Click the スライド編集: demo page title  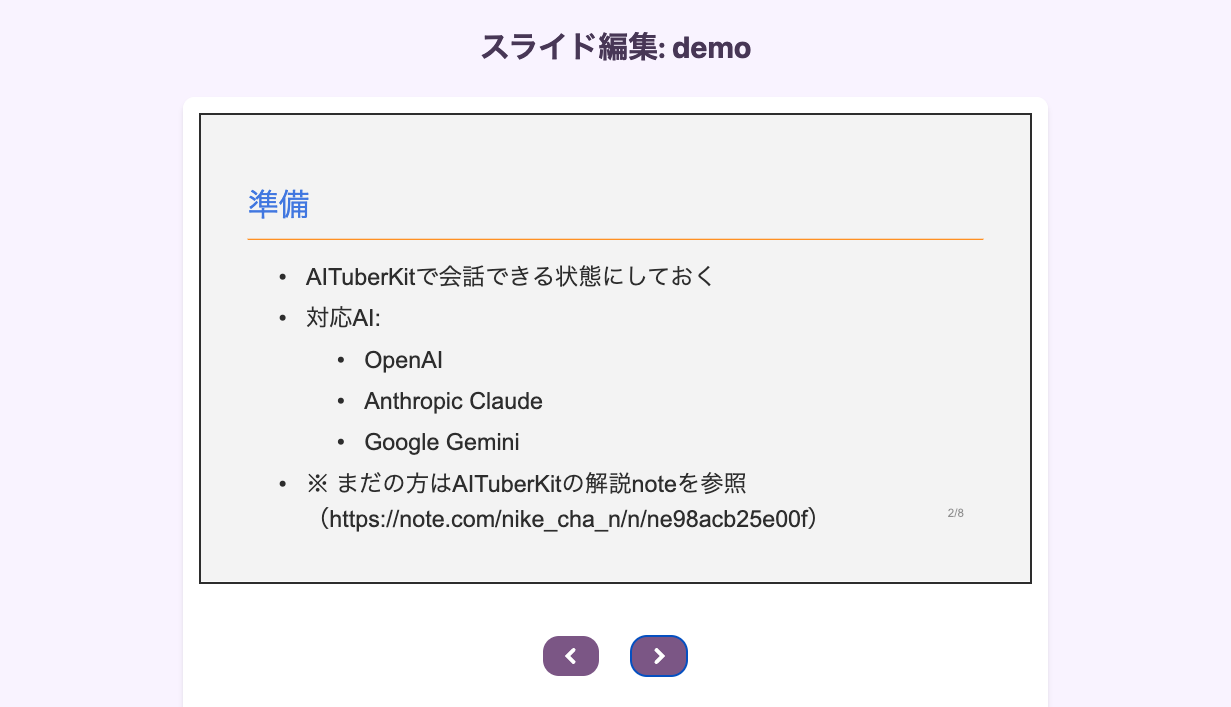(x=615, y=47)
